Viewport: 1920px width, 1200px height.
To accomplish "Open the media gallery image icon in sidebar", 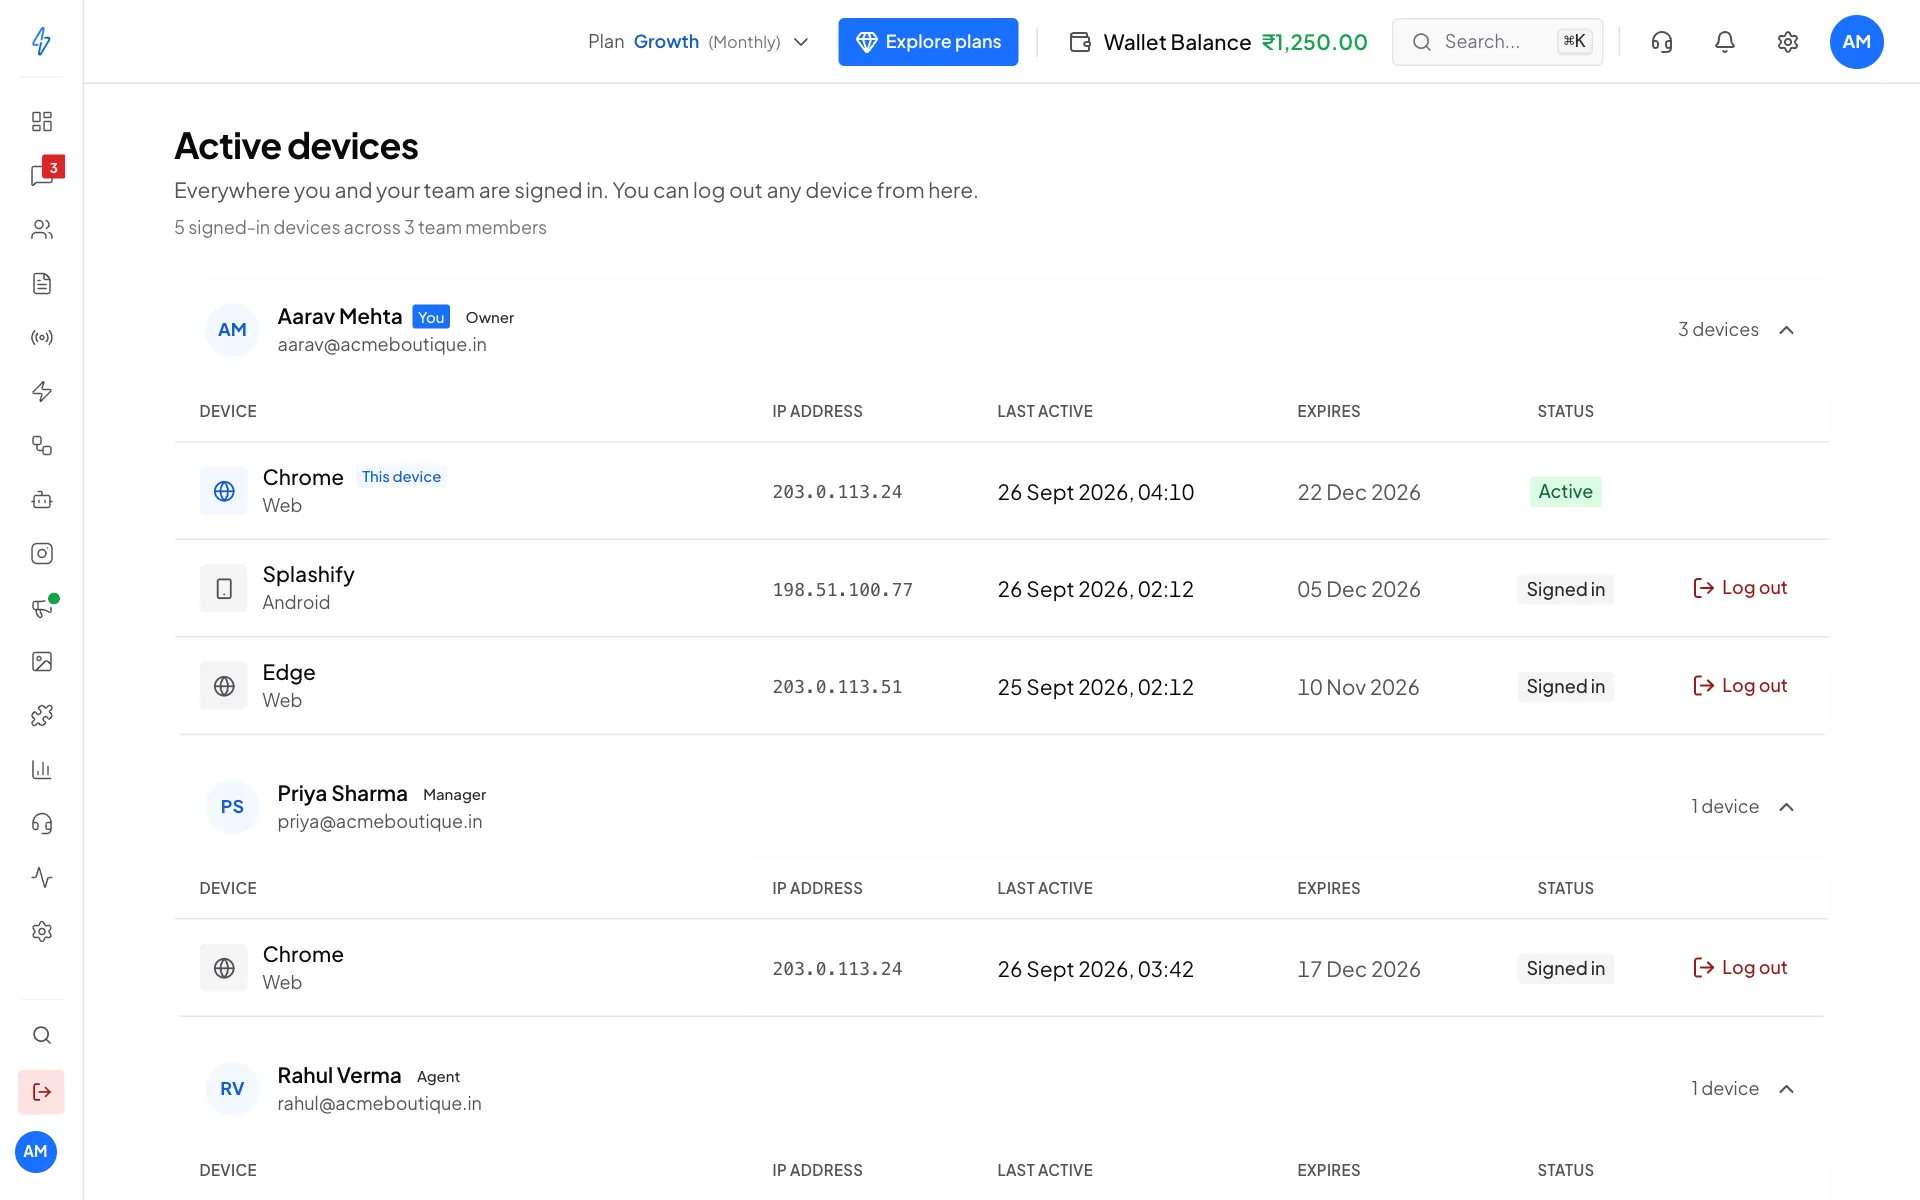I will (41, 661).
